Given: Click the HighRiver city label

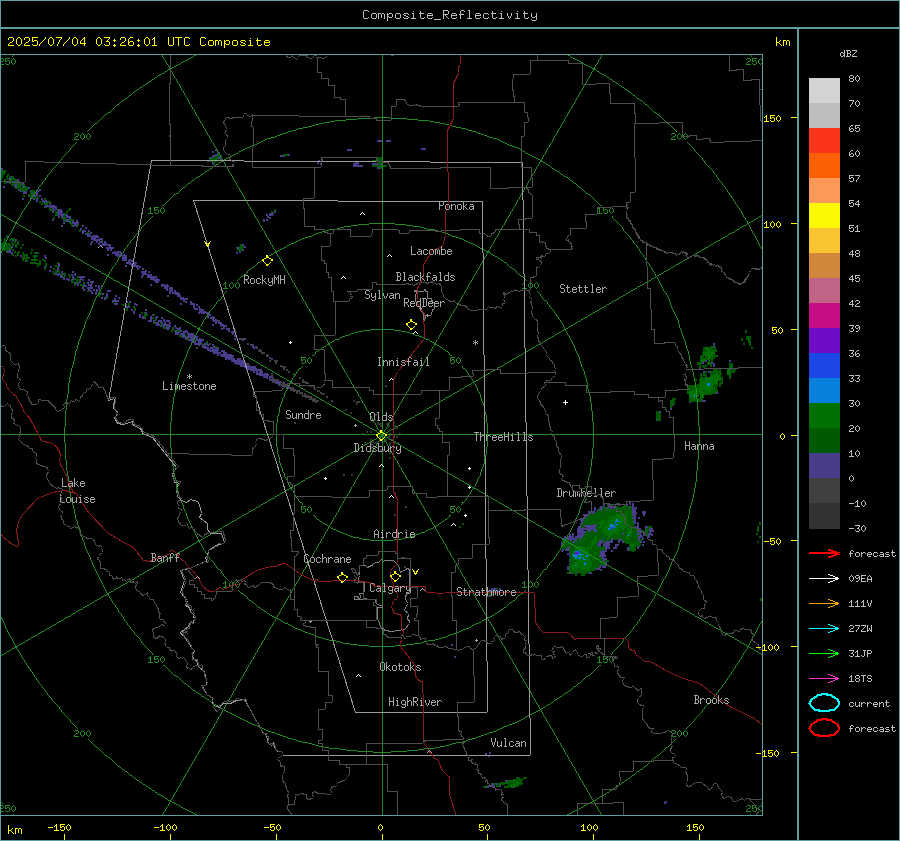Looking at the screenshot, I should 415,702.
